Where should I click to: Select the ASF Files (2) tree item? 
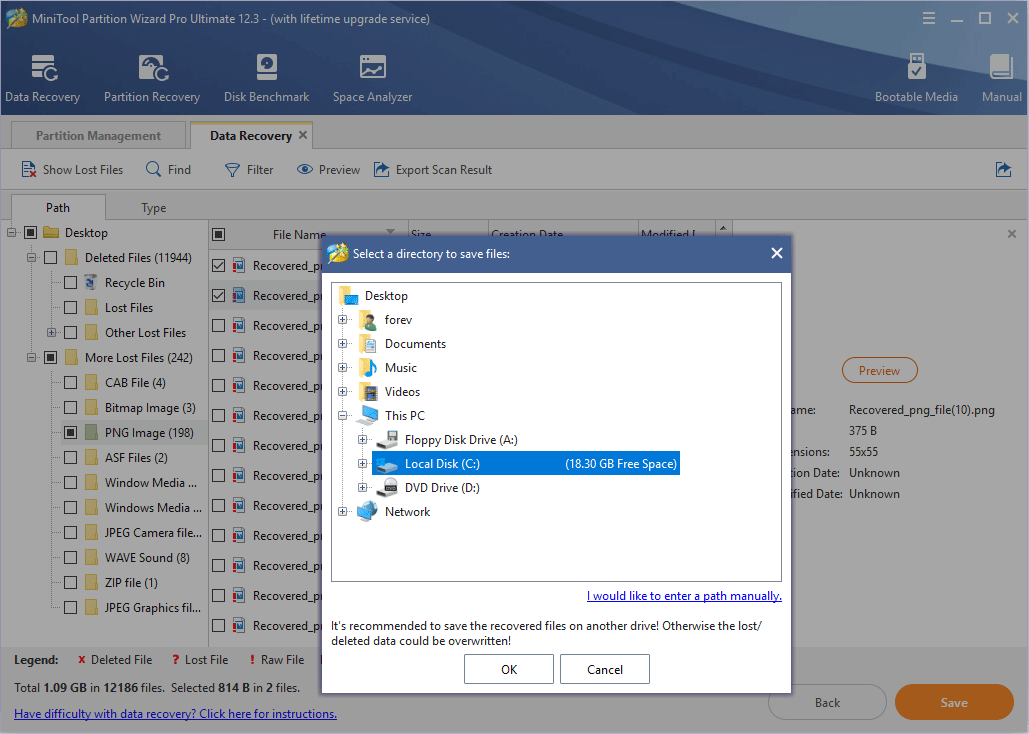(136, 458)
